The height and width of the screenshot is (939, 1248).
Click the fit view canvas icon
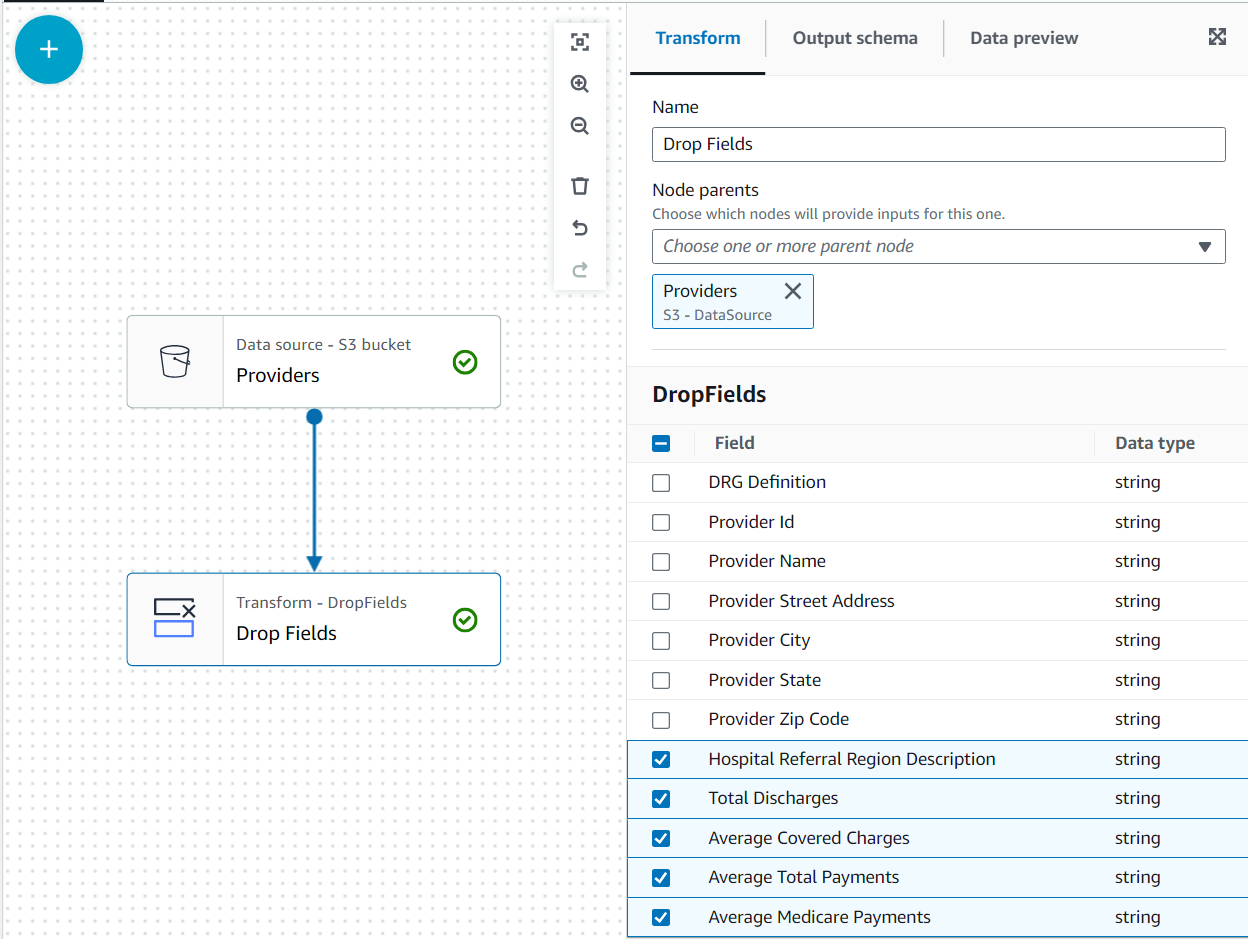click(x=579, y=42)
